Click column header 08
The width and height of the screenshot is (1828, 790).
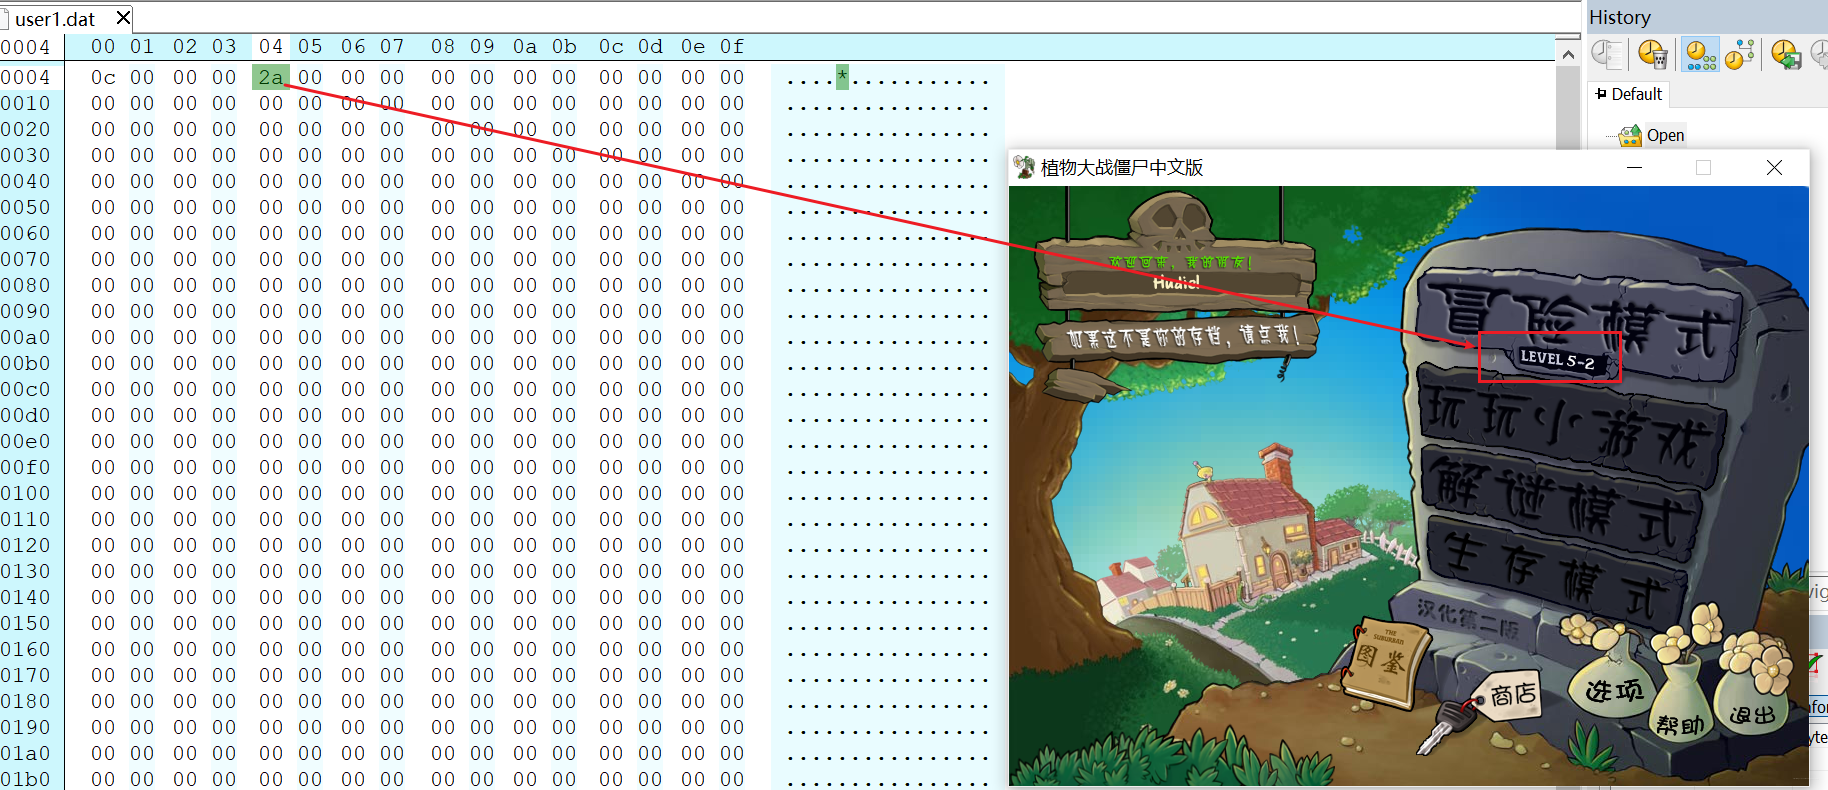tap(442, 46)
